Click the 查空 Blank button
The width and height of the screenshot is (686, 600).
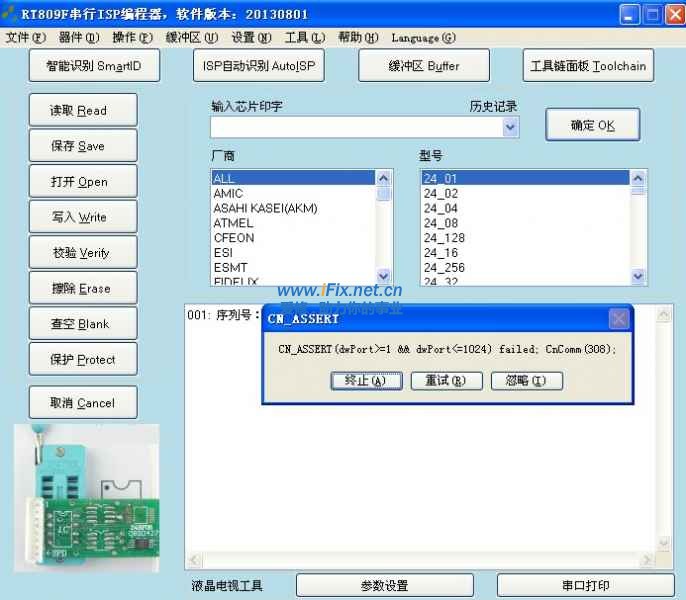(83, 323)
